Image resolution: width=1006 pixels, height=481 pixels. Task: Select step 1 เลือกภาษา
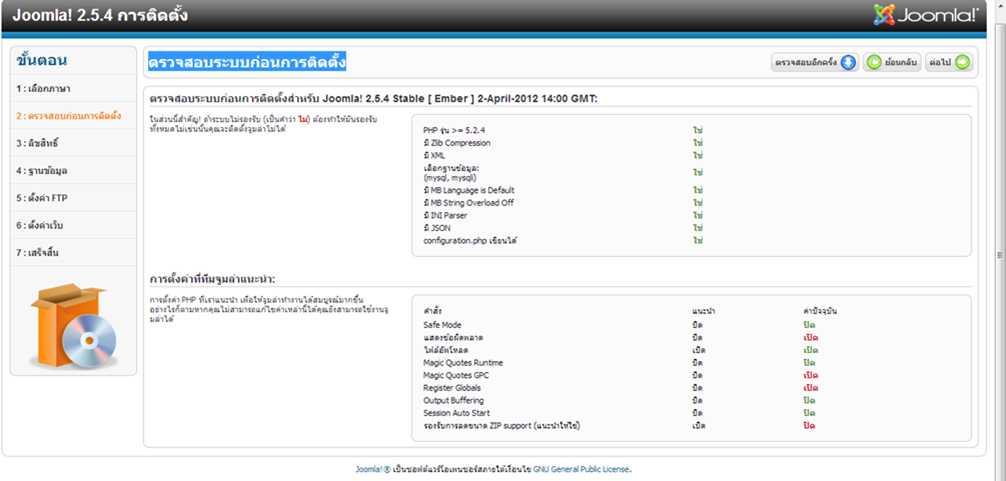point(44,89)
